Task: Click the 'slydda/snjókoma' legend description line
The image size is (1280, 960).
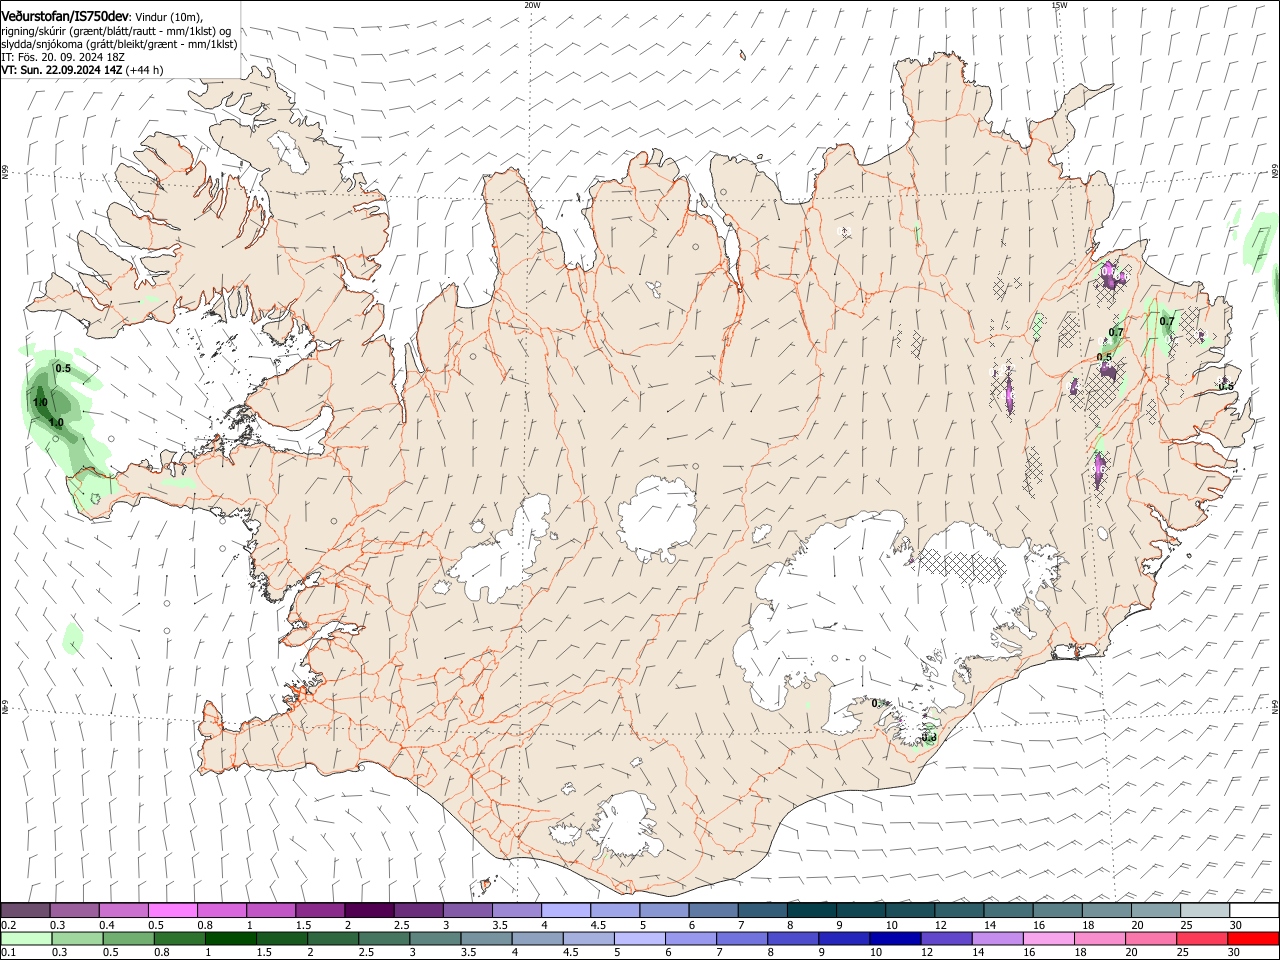Action: tap(119, 44)
